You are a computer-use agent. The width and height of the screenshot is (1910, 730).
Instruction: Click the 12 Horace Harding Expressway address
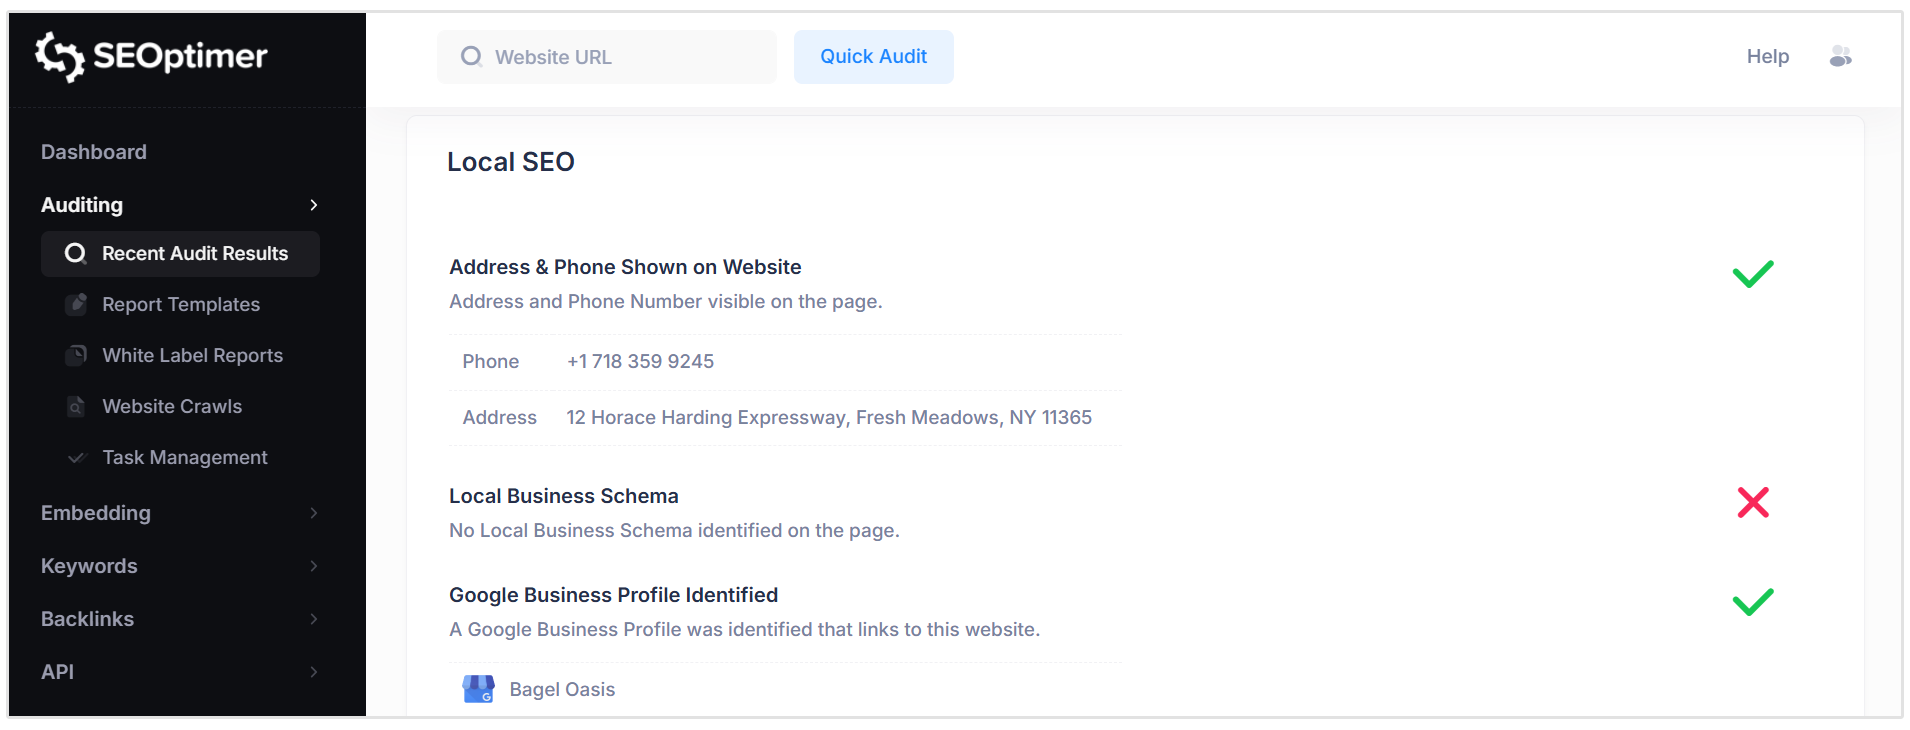[x=829, y=417]
